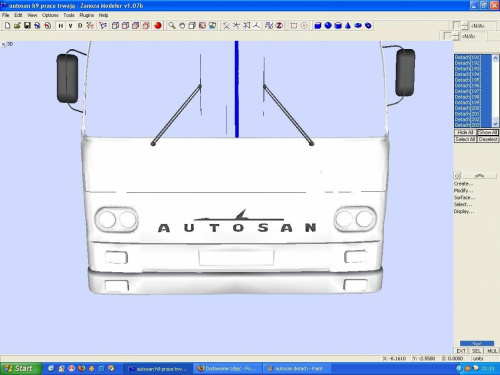This screenshot has width=500, height=375.
Task: Expand the Surface... command group
Action: [464, 198]
